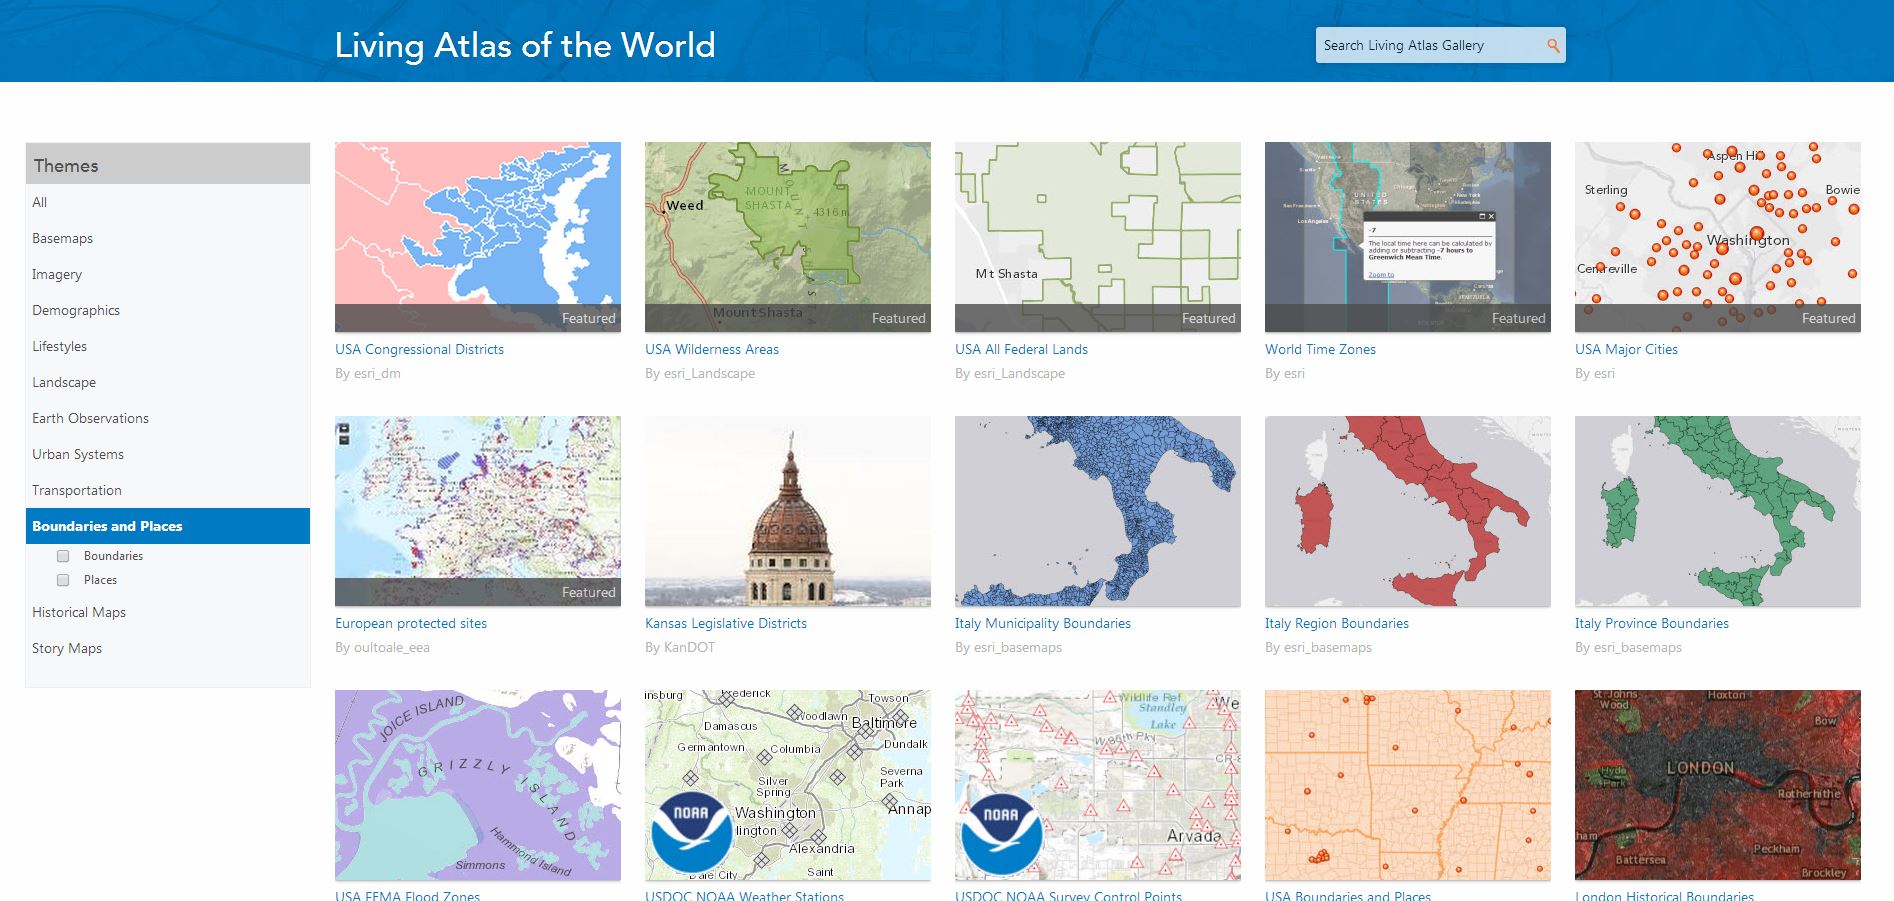1894x901 pixels.
Task: Click the esri_dm author name
Action: pos(377,373)
